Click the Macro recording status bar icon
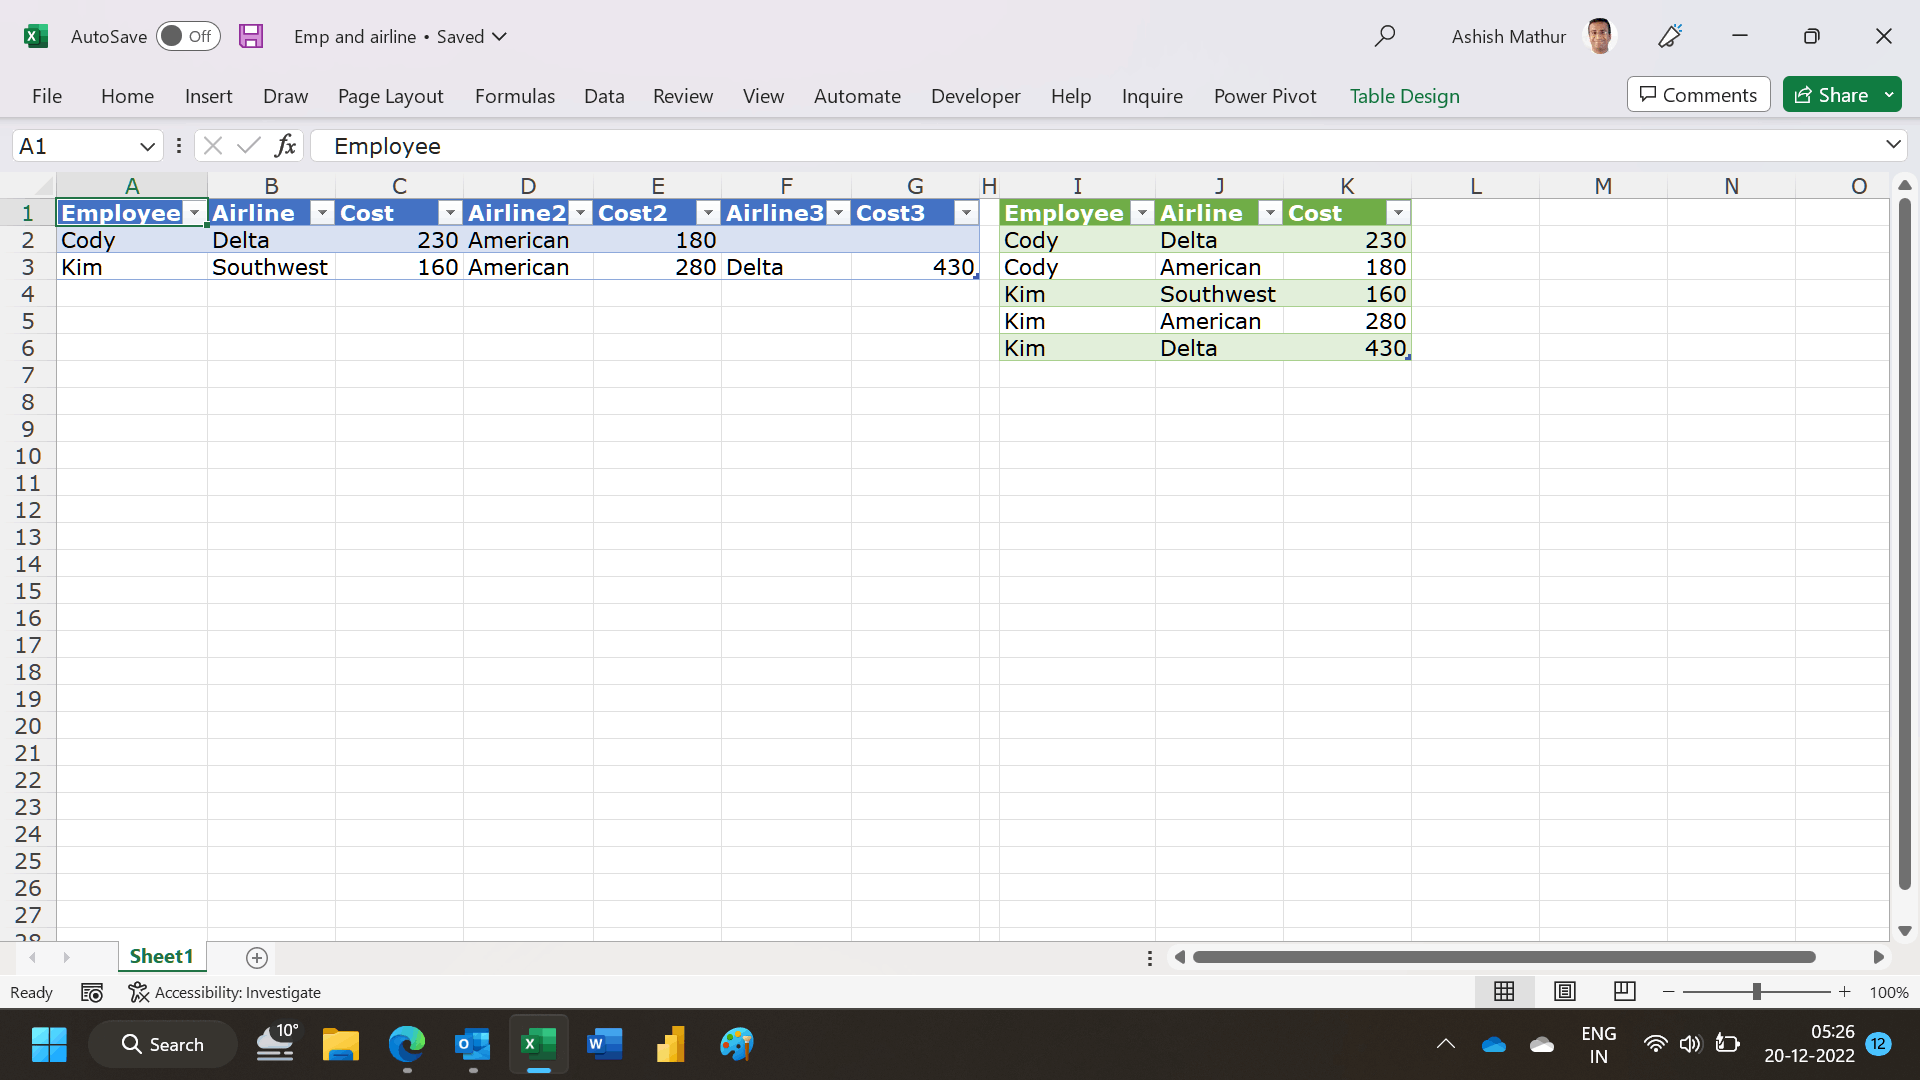The image size is (1920, 1080). [92, 992]
